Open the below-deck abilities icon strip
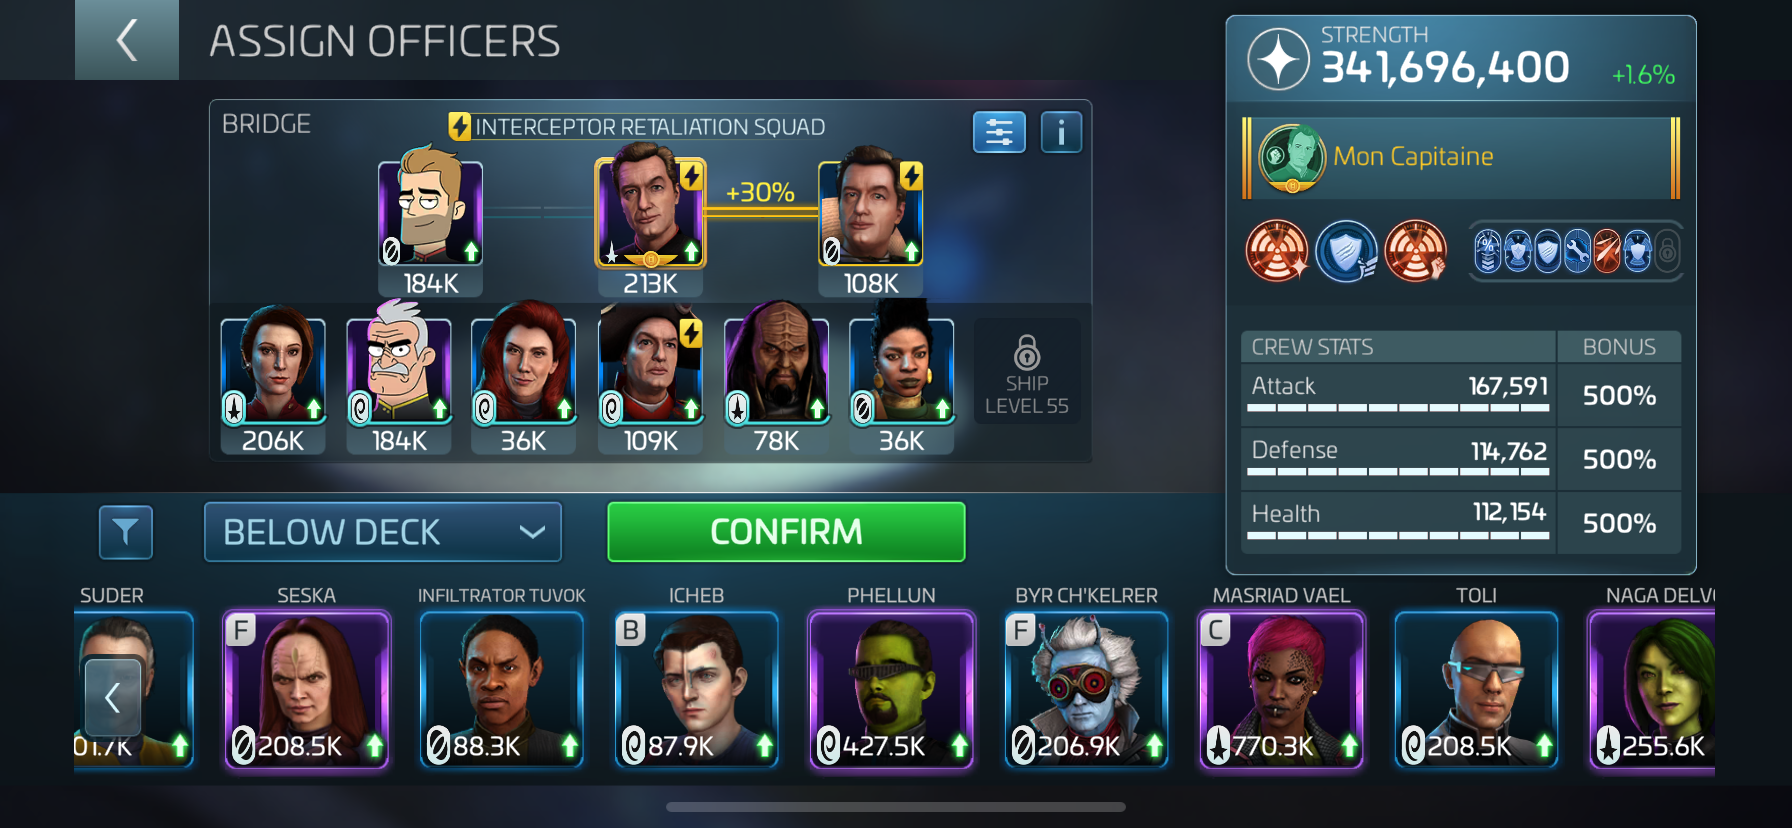Viewport: 1792px width, 828px height. click(1576, 251)
